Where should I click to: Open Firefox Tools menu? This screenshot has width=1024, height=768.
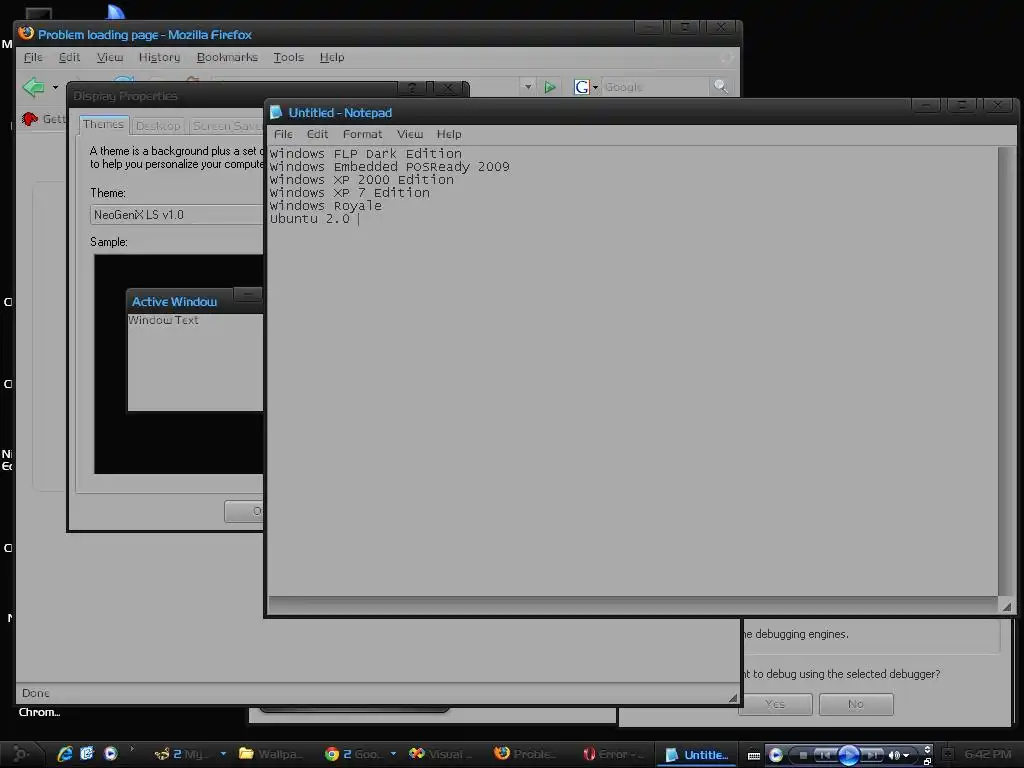coord(289,57)
